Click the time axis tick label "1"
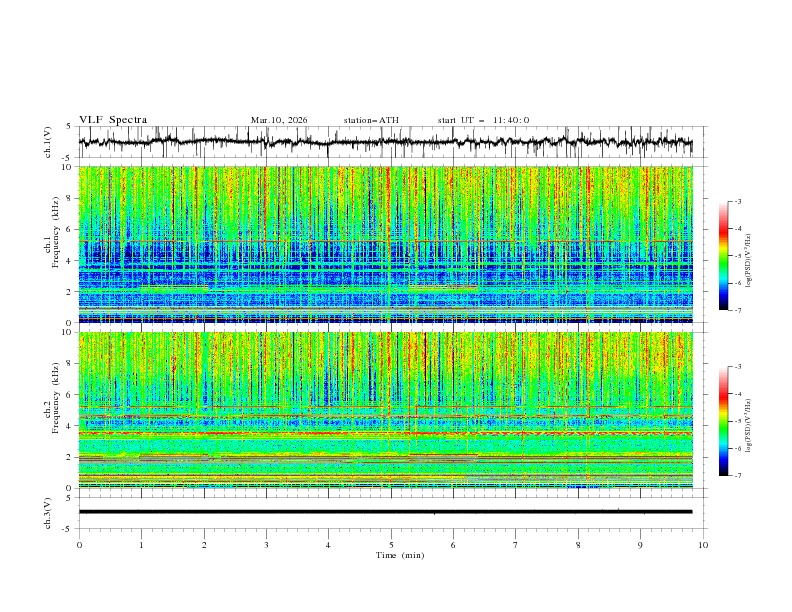 [141, 545]
